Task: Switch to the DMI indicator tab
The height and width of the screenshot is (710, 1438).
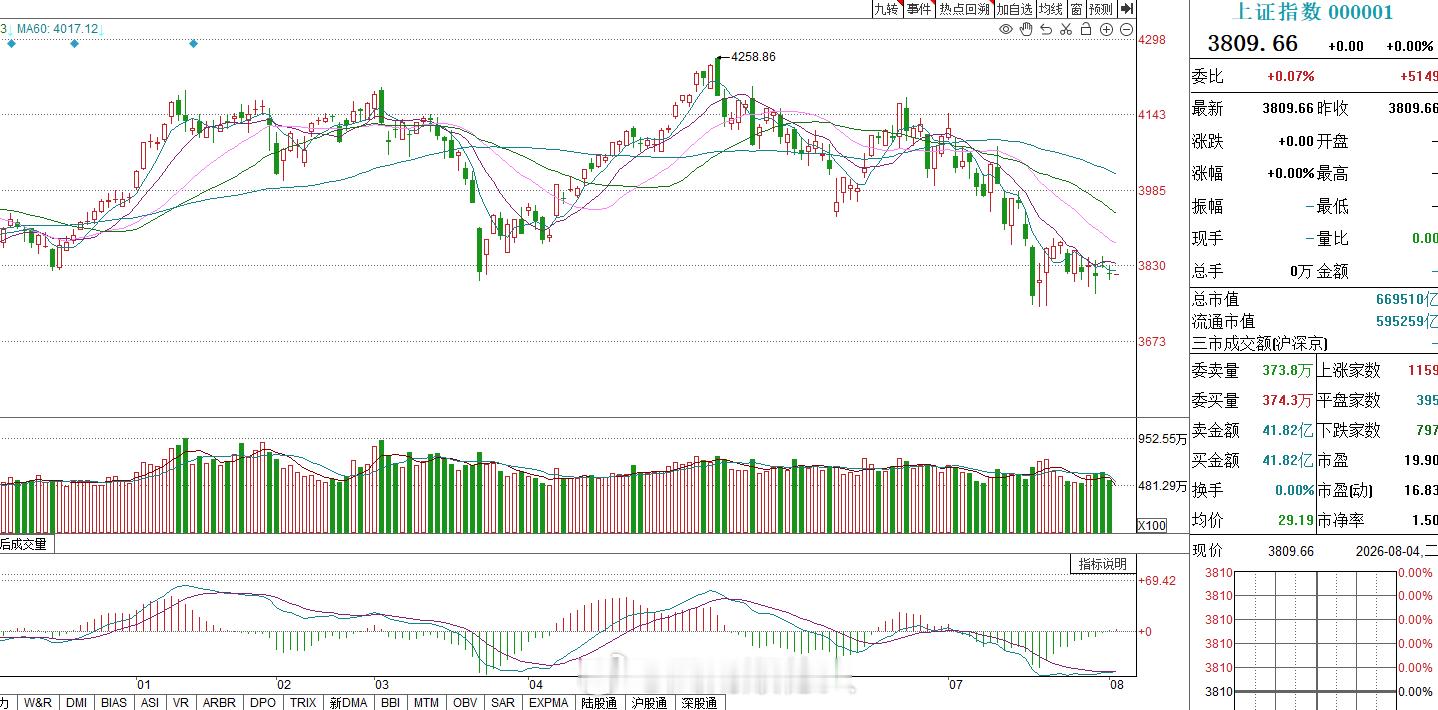Action: click(x=76, y=702)
